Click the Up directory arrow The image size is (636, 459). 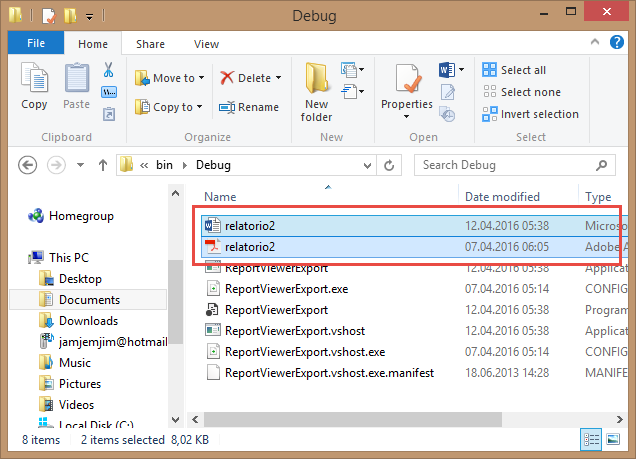102,165
